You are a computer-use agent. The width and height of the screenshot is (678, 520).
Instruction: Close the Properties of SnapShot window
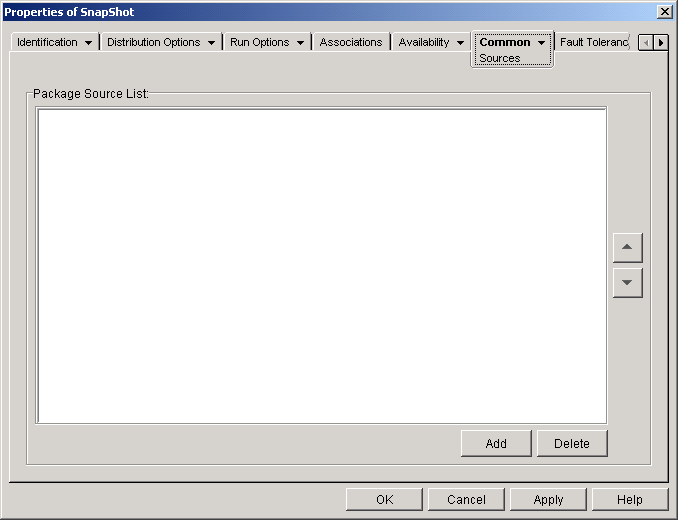[664, 12]
